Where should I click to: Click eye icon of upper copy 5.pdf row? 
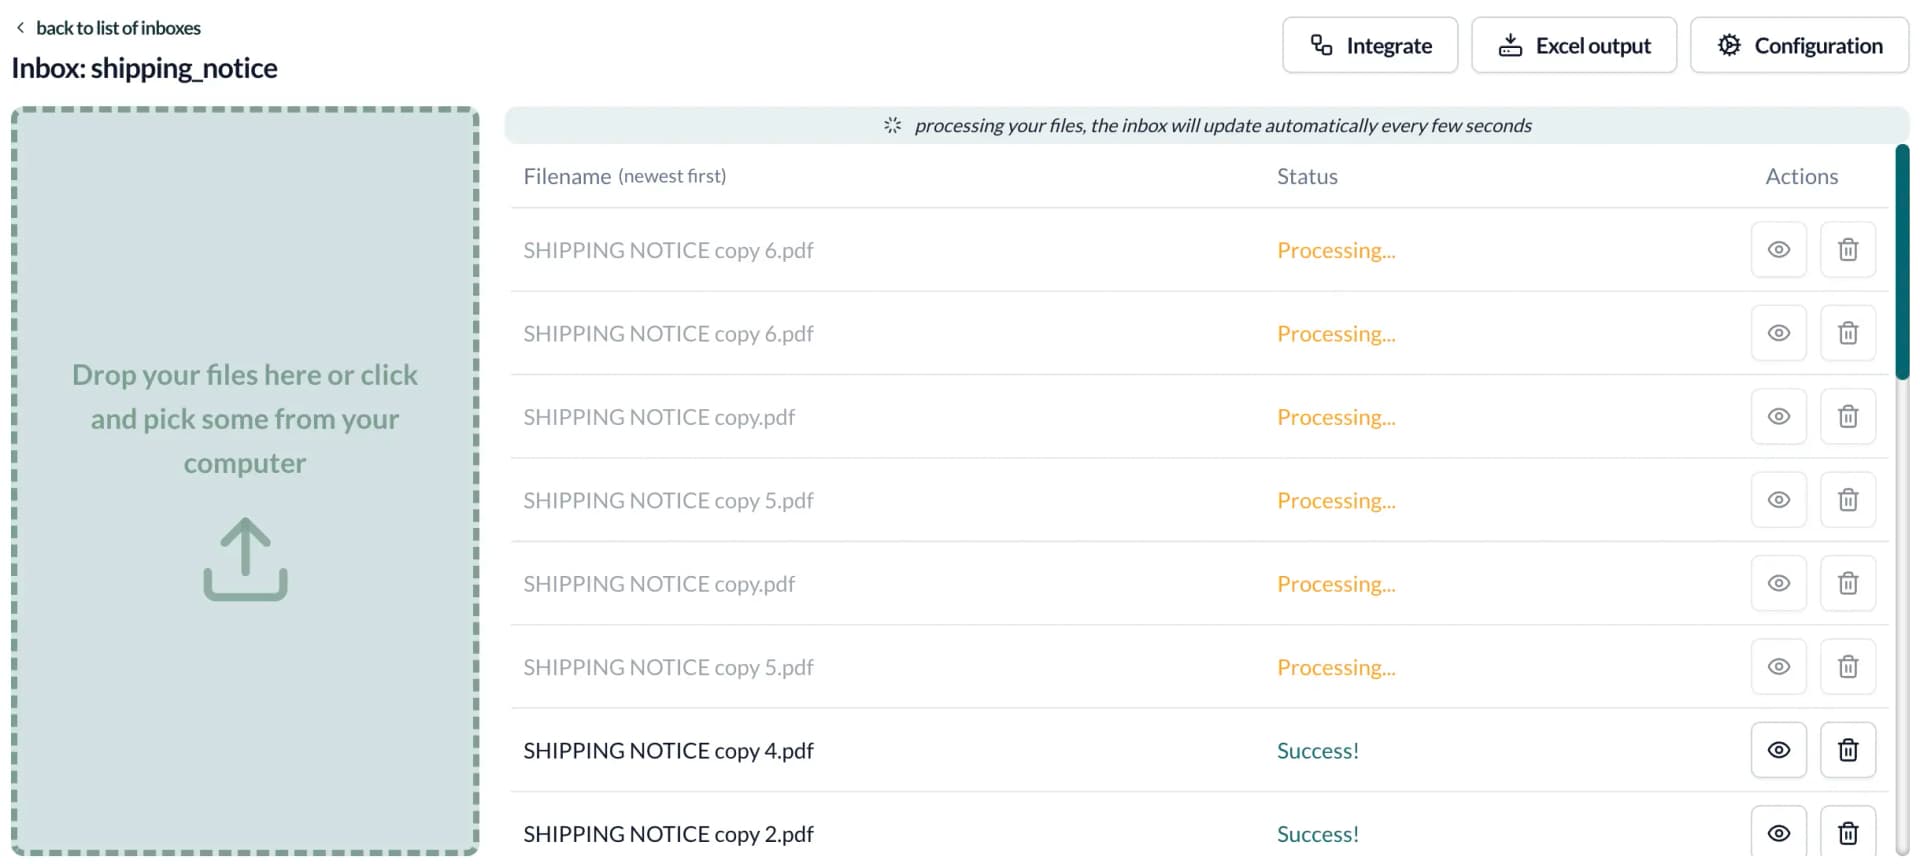click(1778, 500)
